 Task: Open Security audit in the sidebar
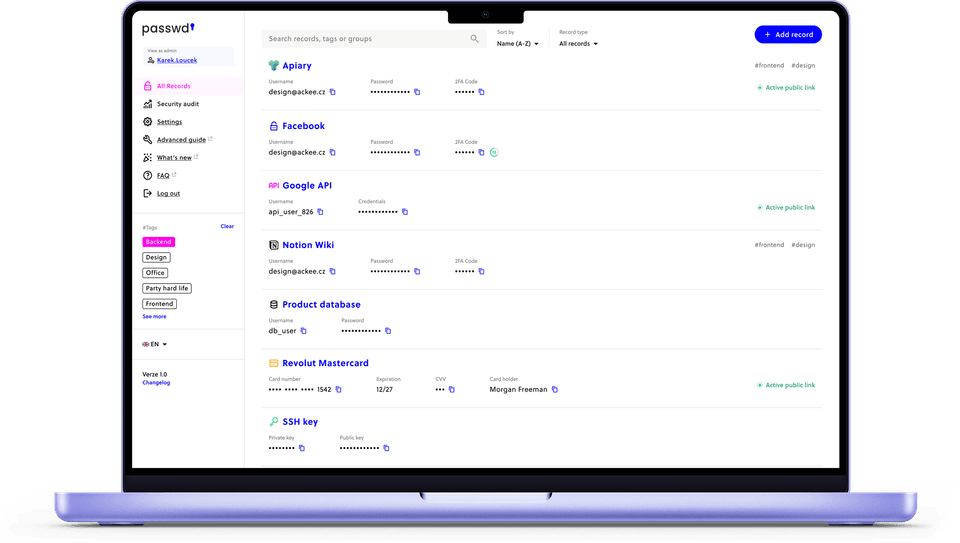click(178, 104)
